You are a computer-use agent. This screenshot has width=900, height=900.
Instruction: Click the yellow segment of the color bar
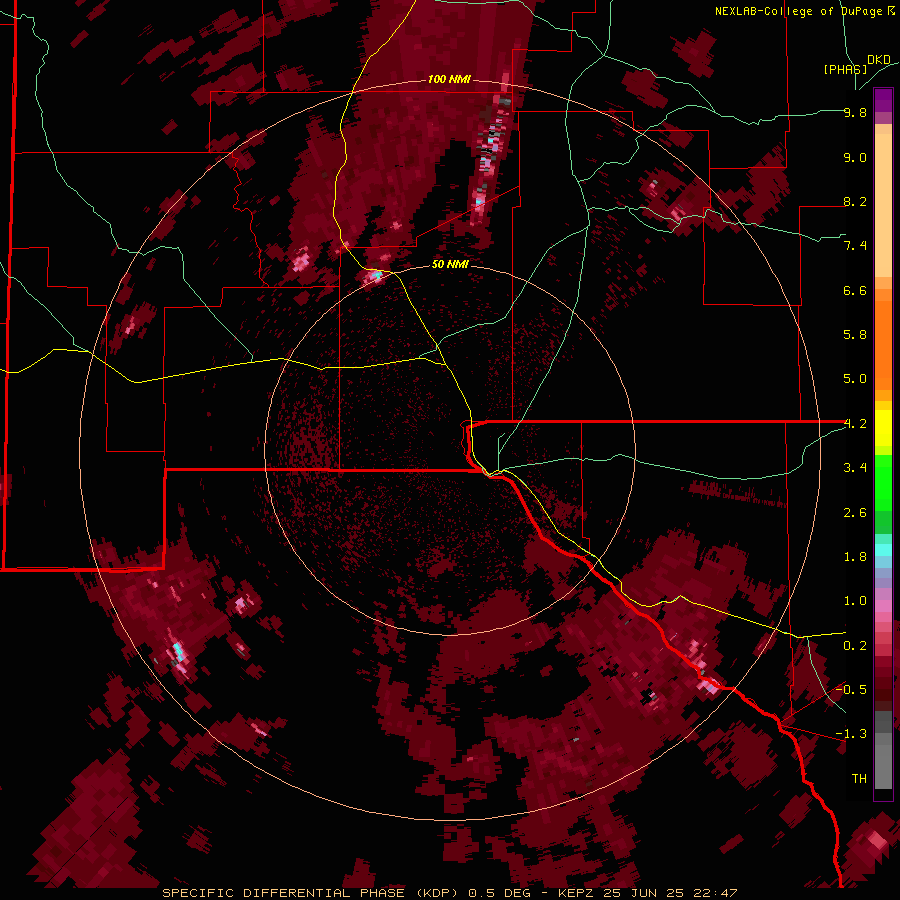(x=883, y=428)
